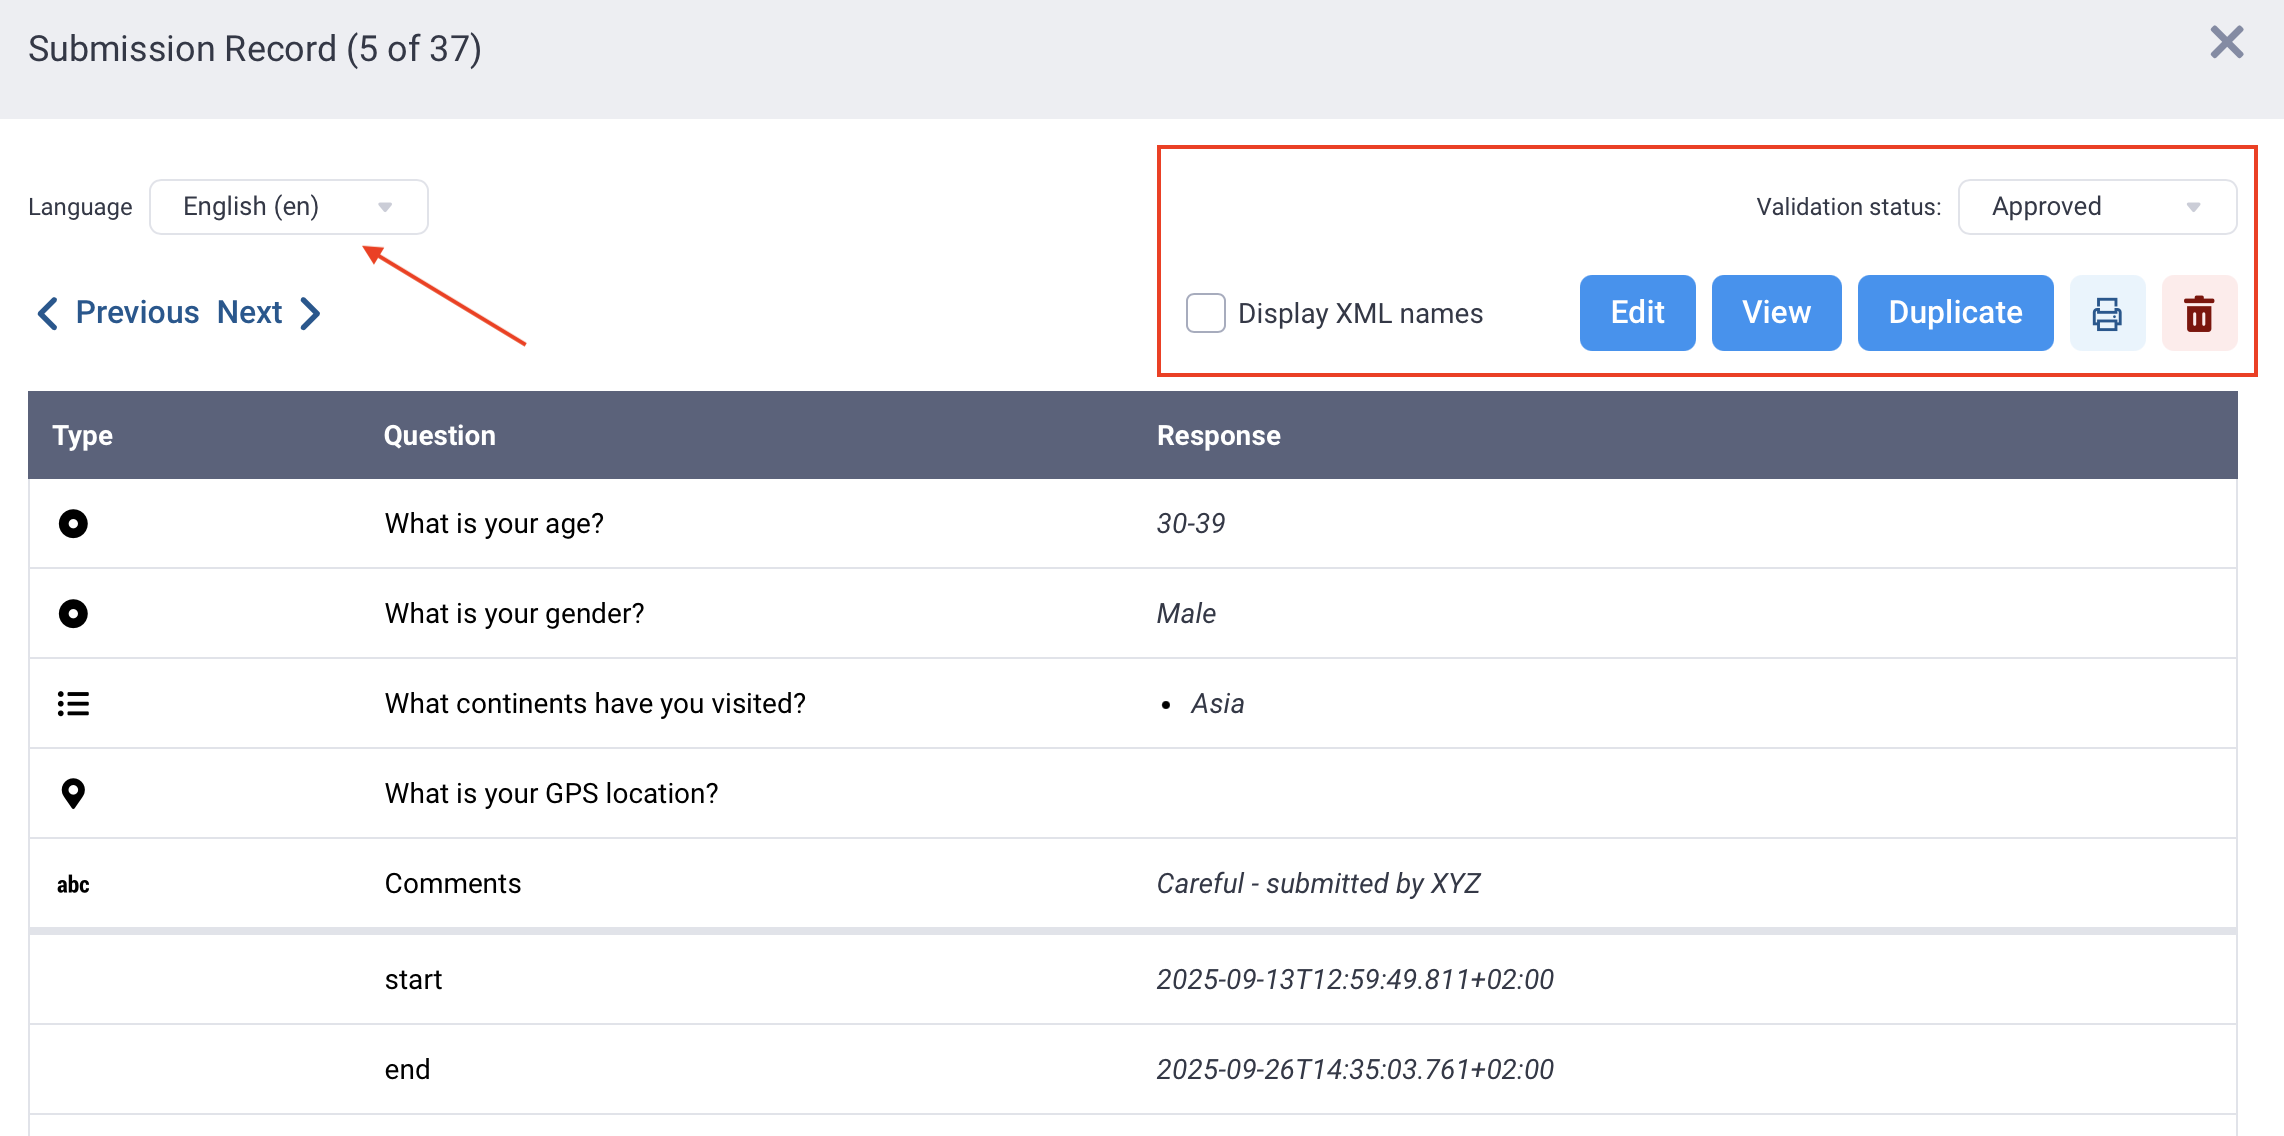The width and height of the screenshot is (2284, 1136).
Task: Open the Language dropdown
Action: tap(288, 207)
